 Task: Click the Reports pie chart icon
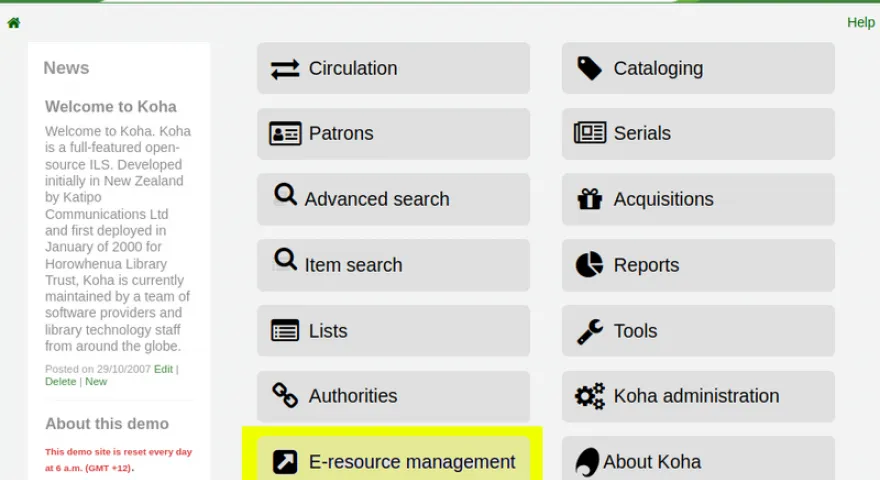point(589,264)
